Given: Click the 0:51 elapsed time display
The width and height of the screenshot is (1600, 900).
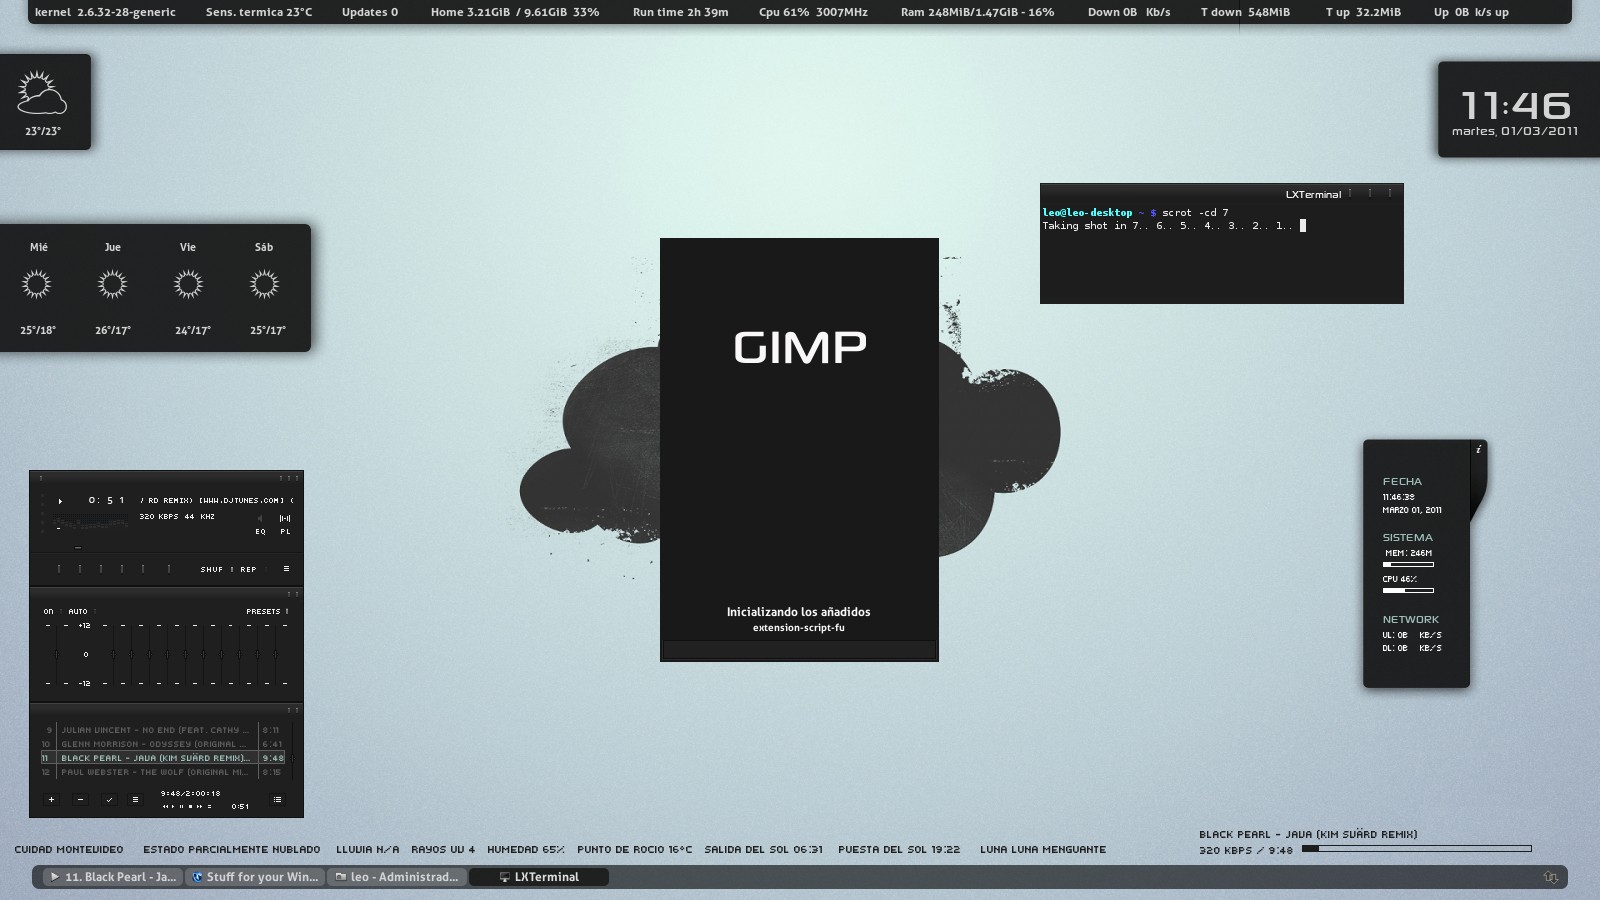Looking at the screenshot, I should (107, 500).
